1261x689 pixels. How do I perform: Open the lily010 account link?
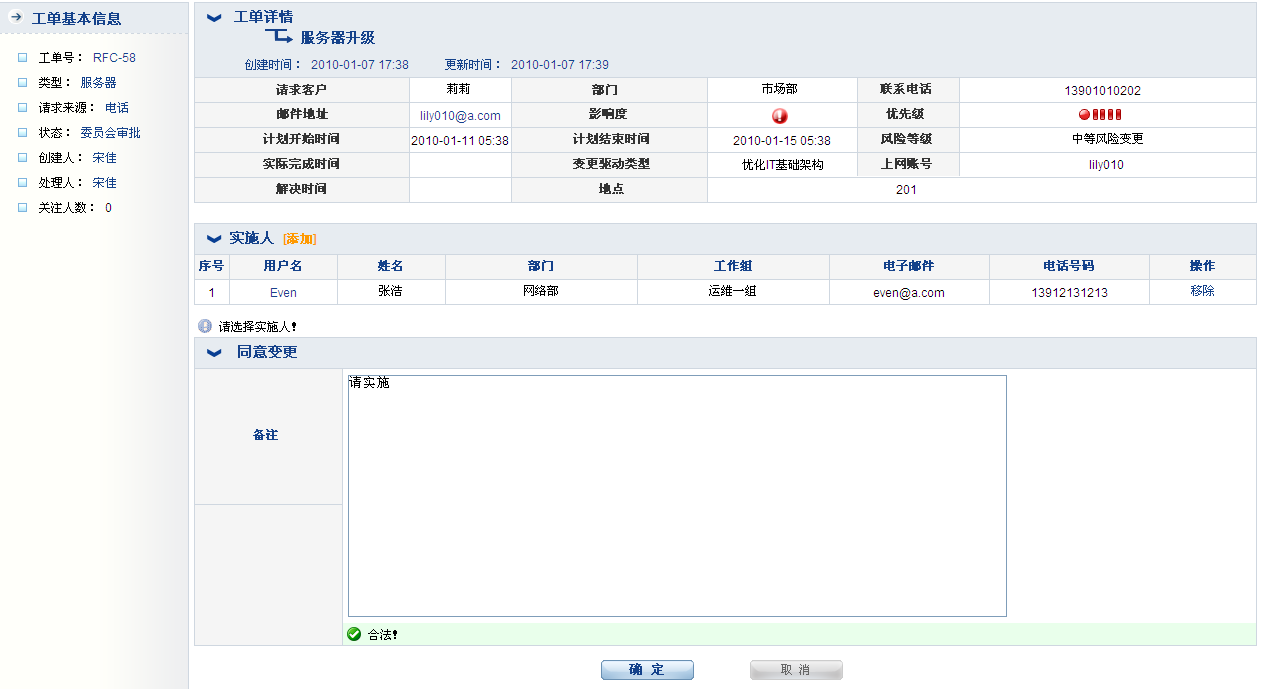coord(1106,165)
